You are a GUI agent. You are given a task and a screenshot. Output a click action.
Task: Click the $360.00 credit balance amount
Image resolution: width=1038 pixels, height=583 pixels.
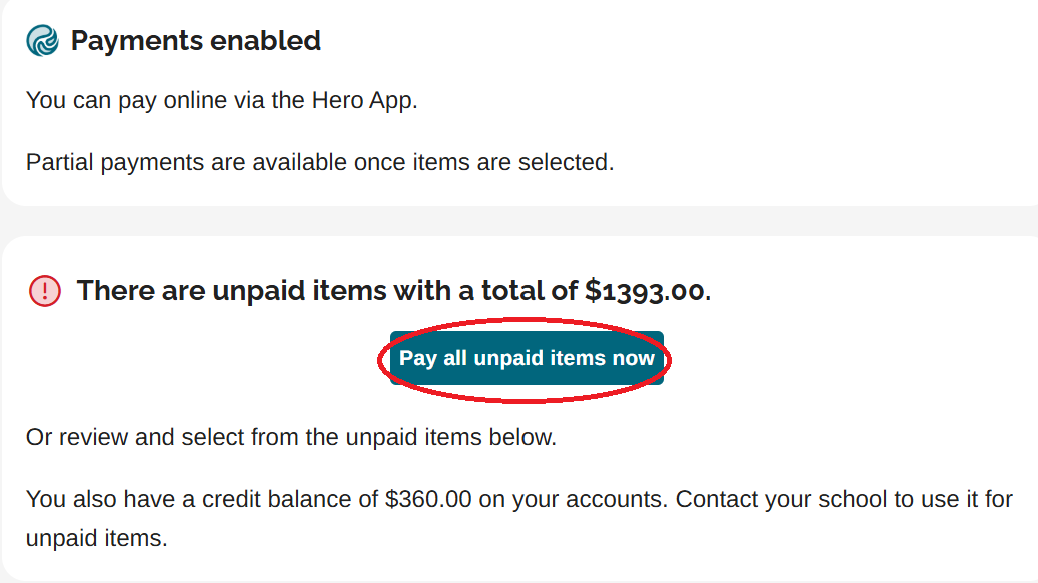(x=427, y=499)
